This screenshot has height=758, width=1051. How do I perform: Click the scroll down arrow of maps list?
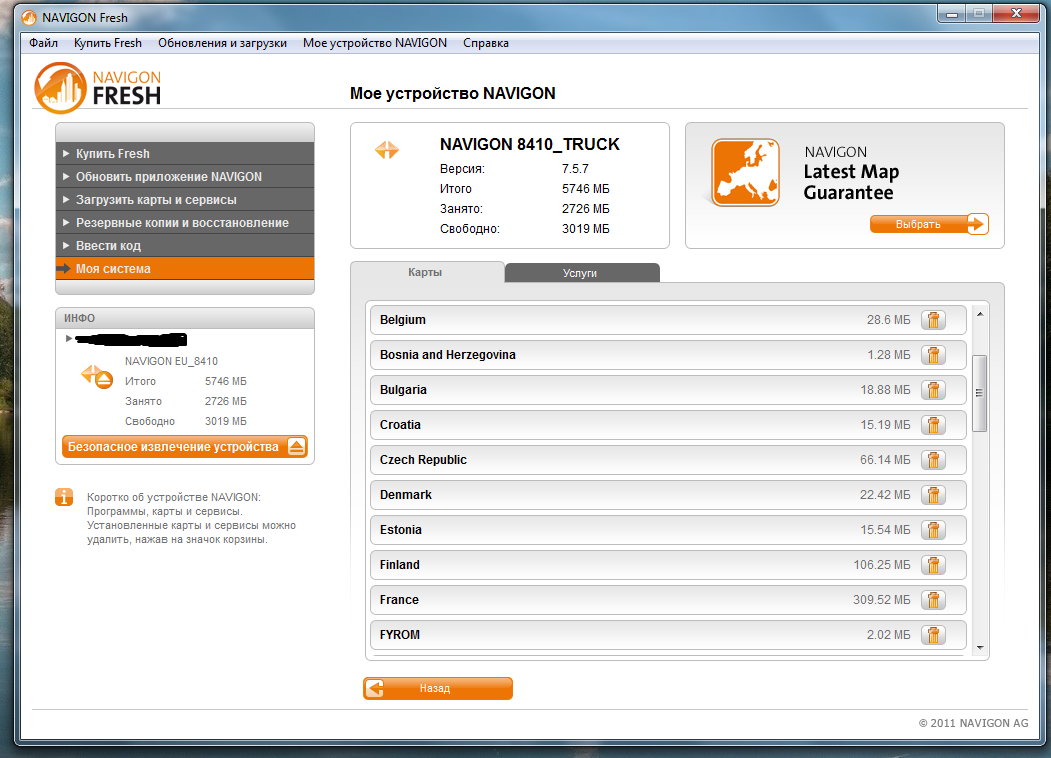coord(979,647)
